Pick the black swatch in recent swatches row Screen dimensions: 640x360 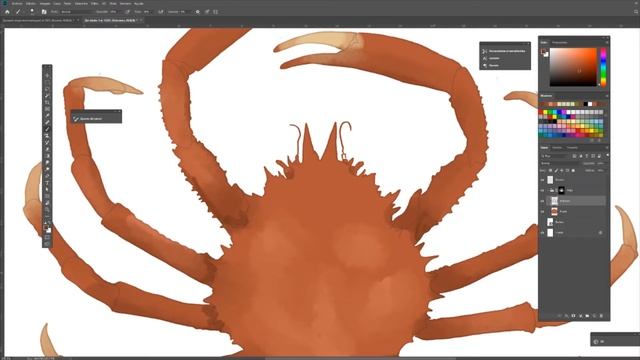(x=586, y=104)
